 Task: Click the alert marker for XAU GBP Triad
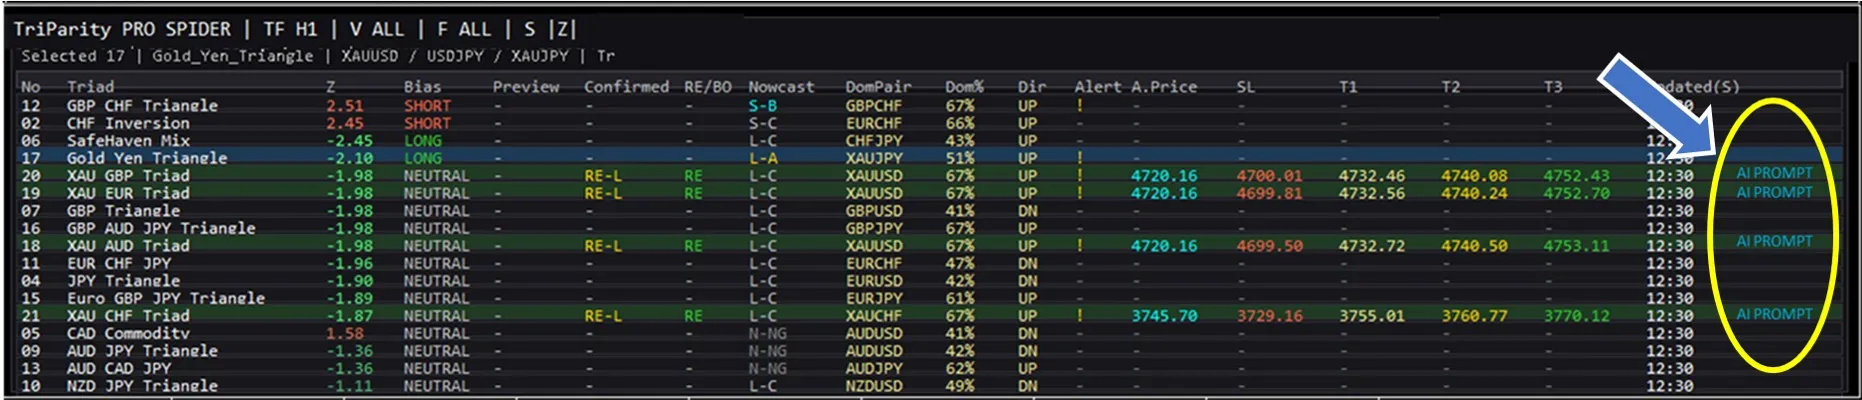[x=1080, y=176]
